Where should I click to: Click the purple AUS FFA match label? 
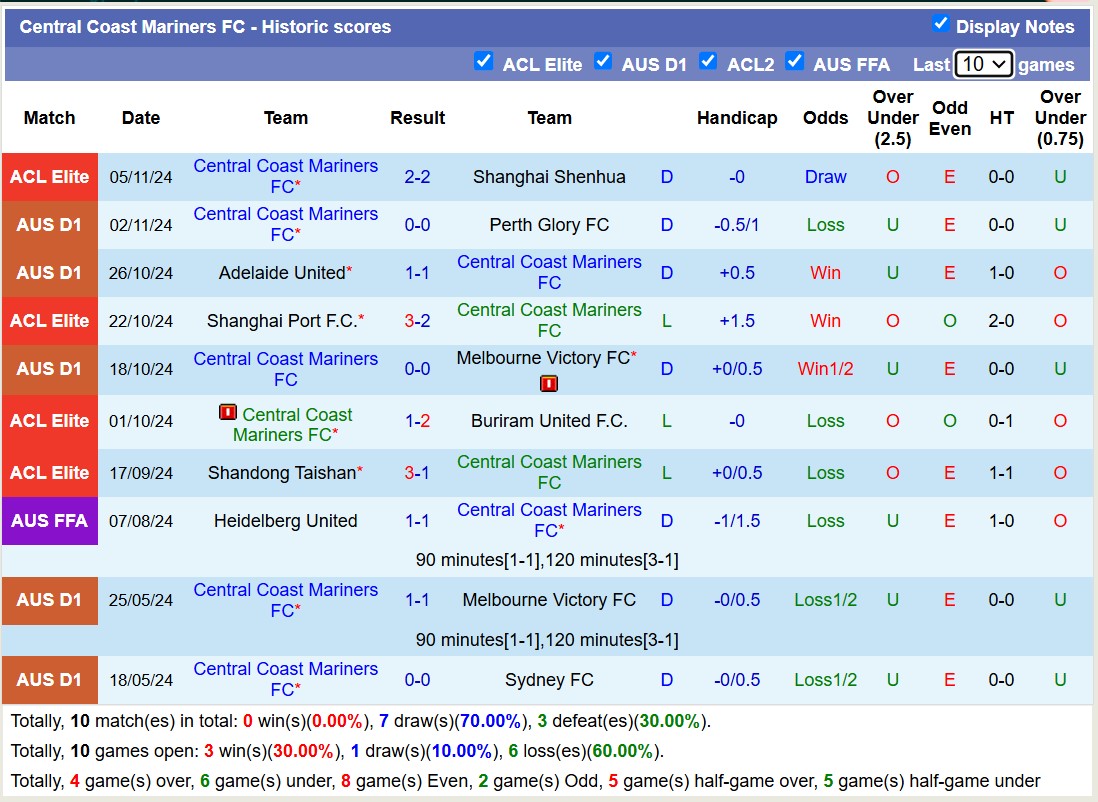50,521
